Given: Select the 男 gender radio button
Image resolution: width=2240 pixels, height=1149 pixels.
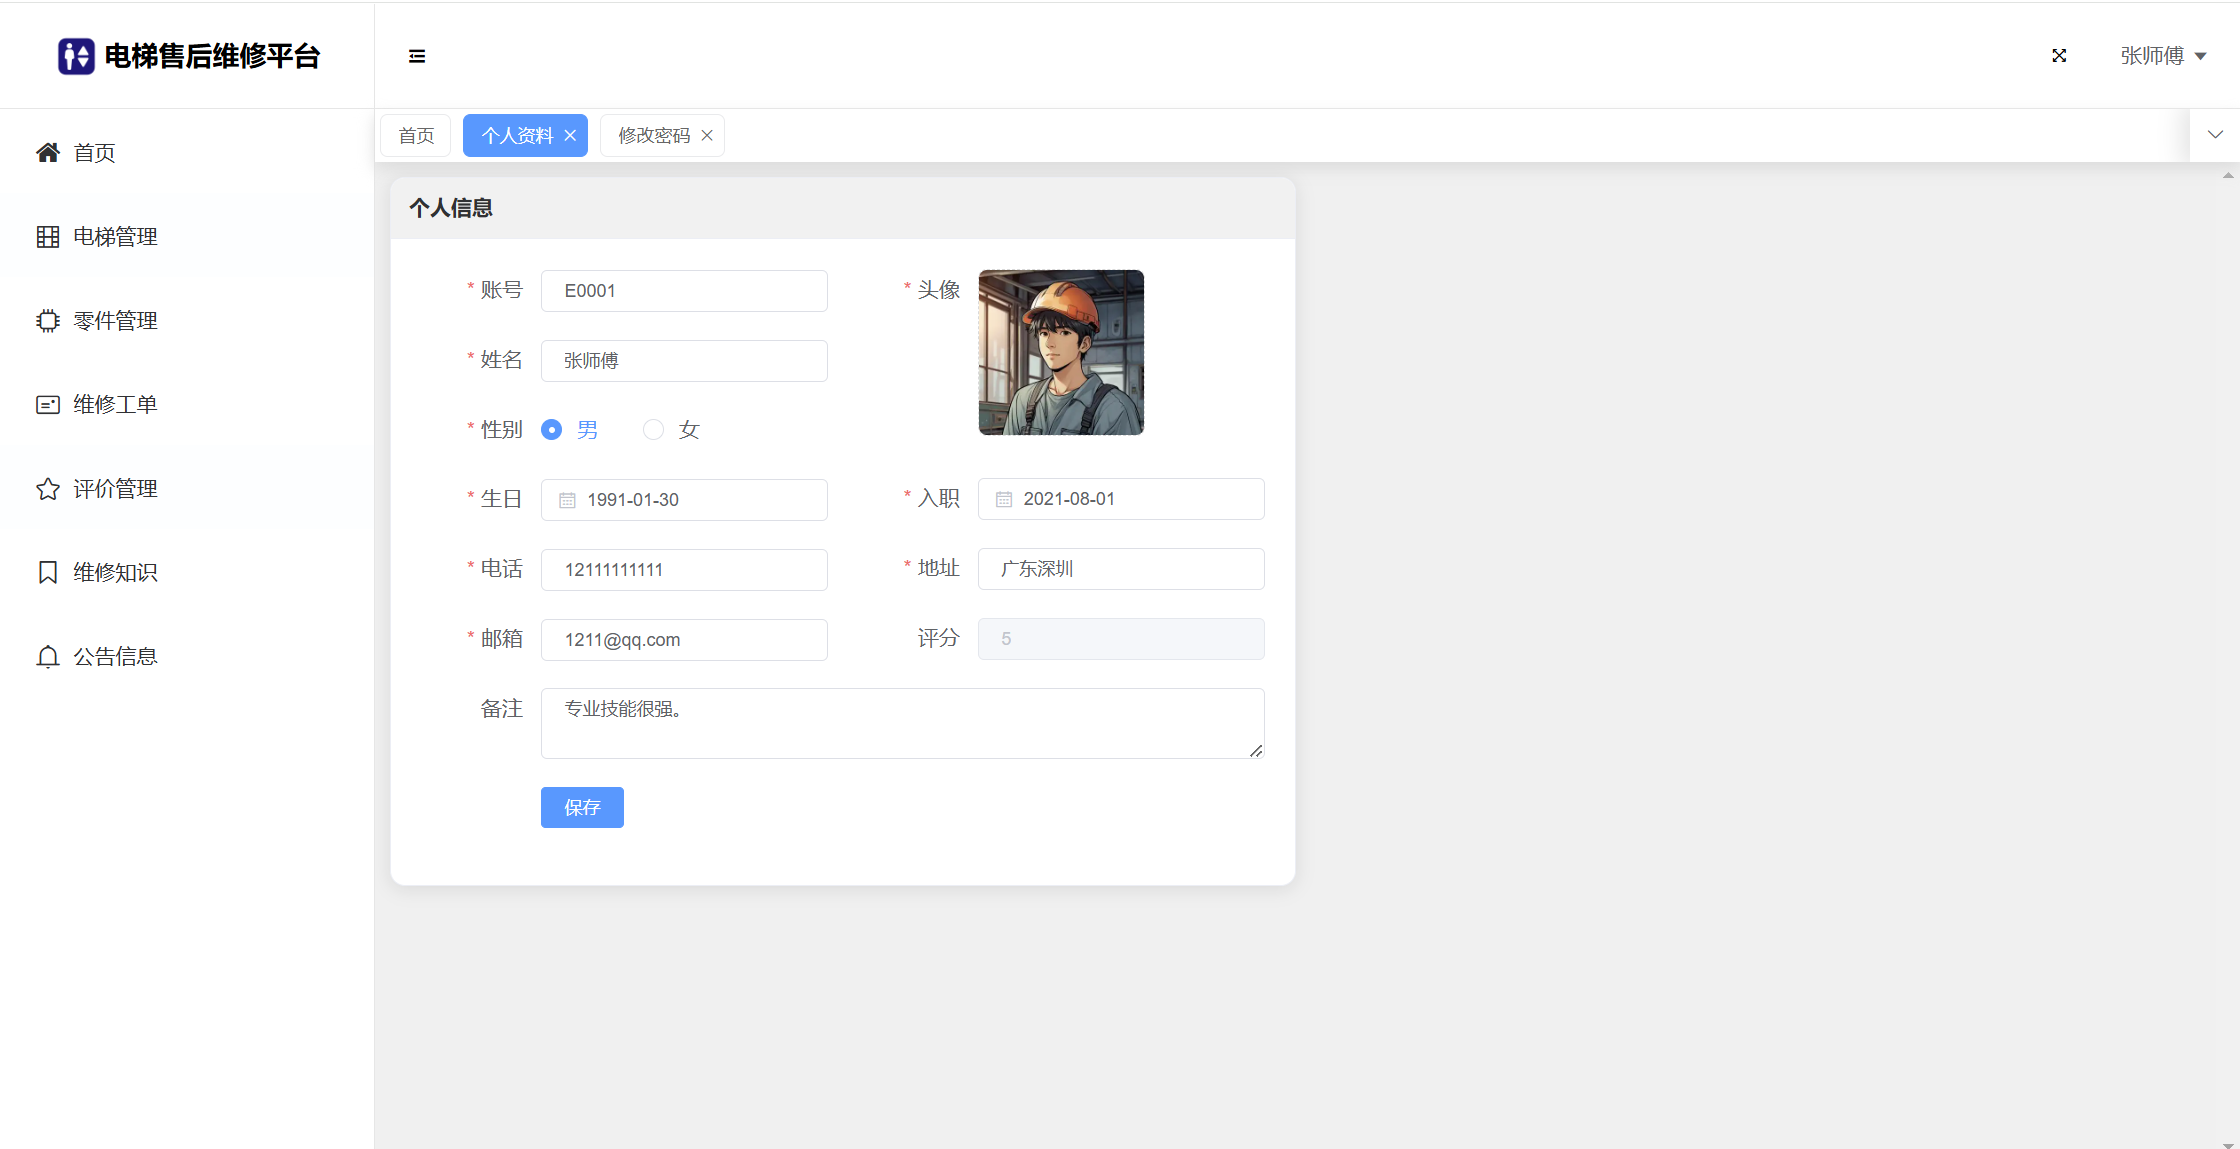Looking at the screenshot, I should tap(552, 430).
